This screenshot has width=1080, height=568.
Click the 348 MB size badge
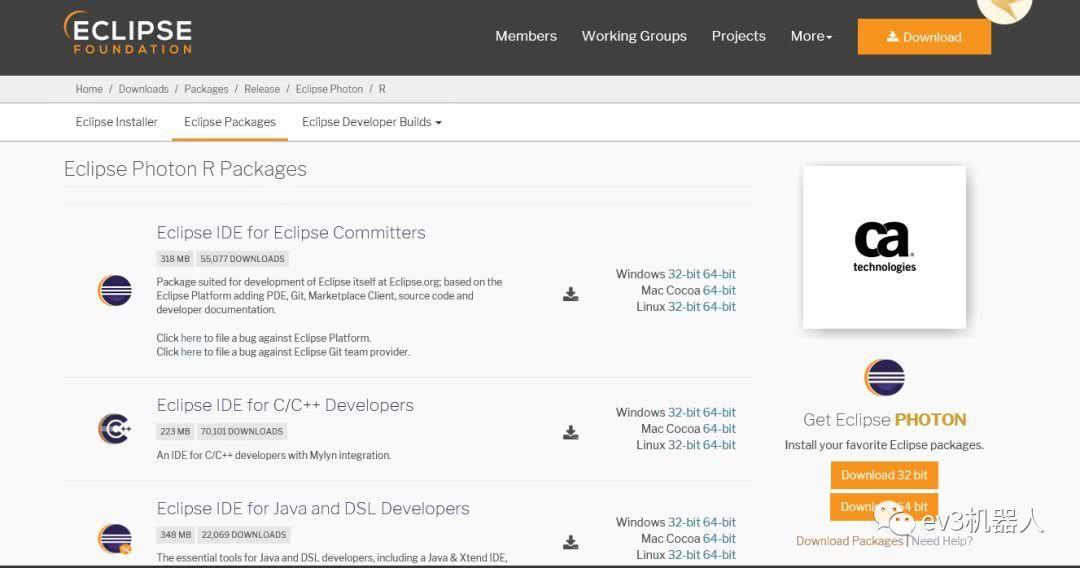coord(176,535)
